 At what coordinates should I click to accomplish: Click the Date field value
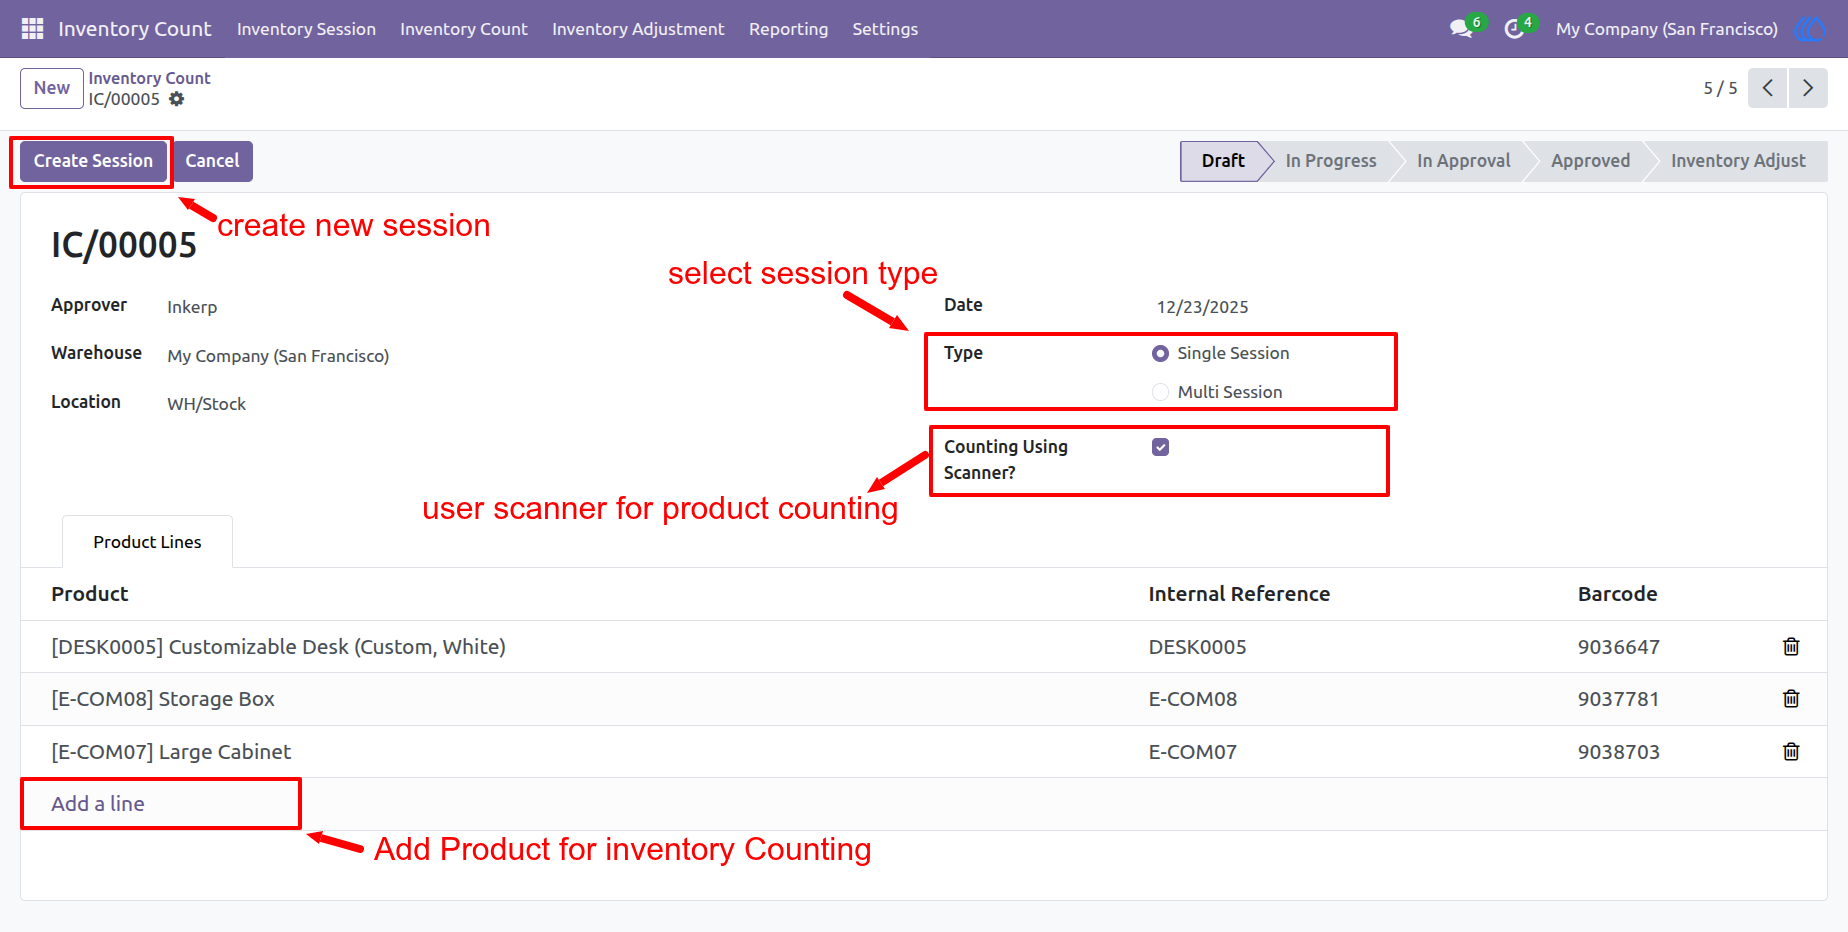point(1202,307)
